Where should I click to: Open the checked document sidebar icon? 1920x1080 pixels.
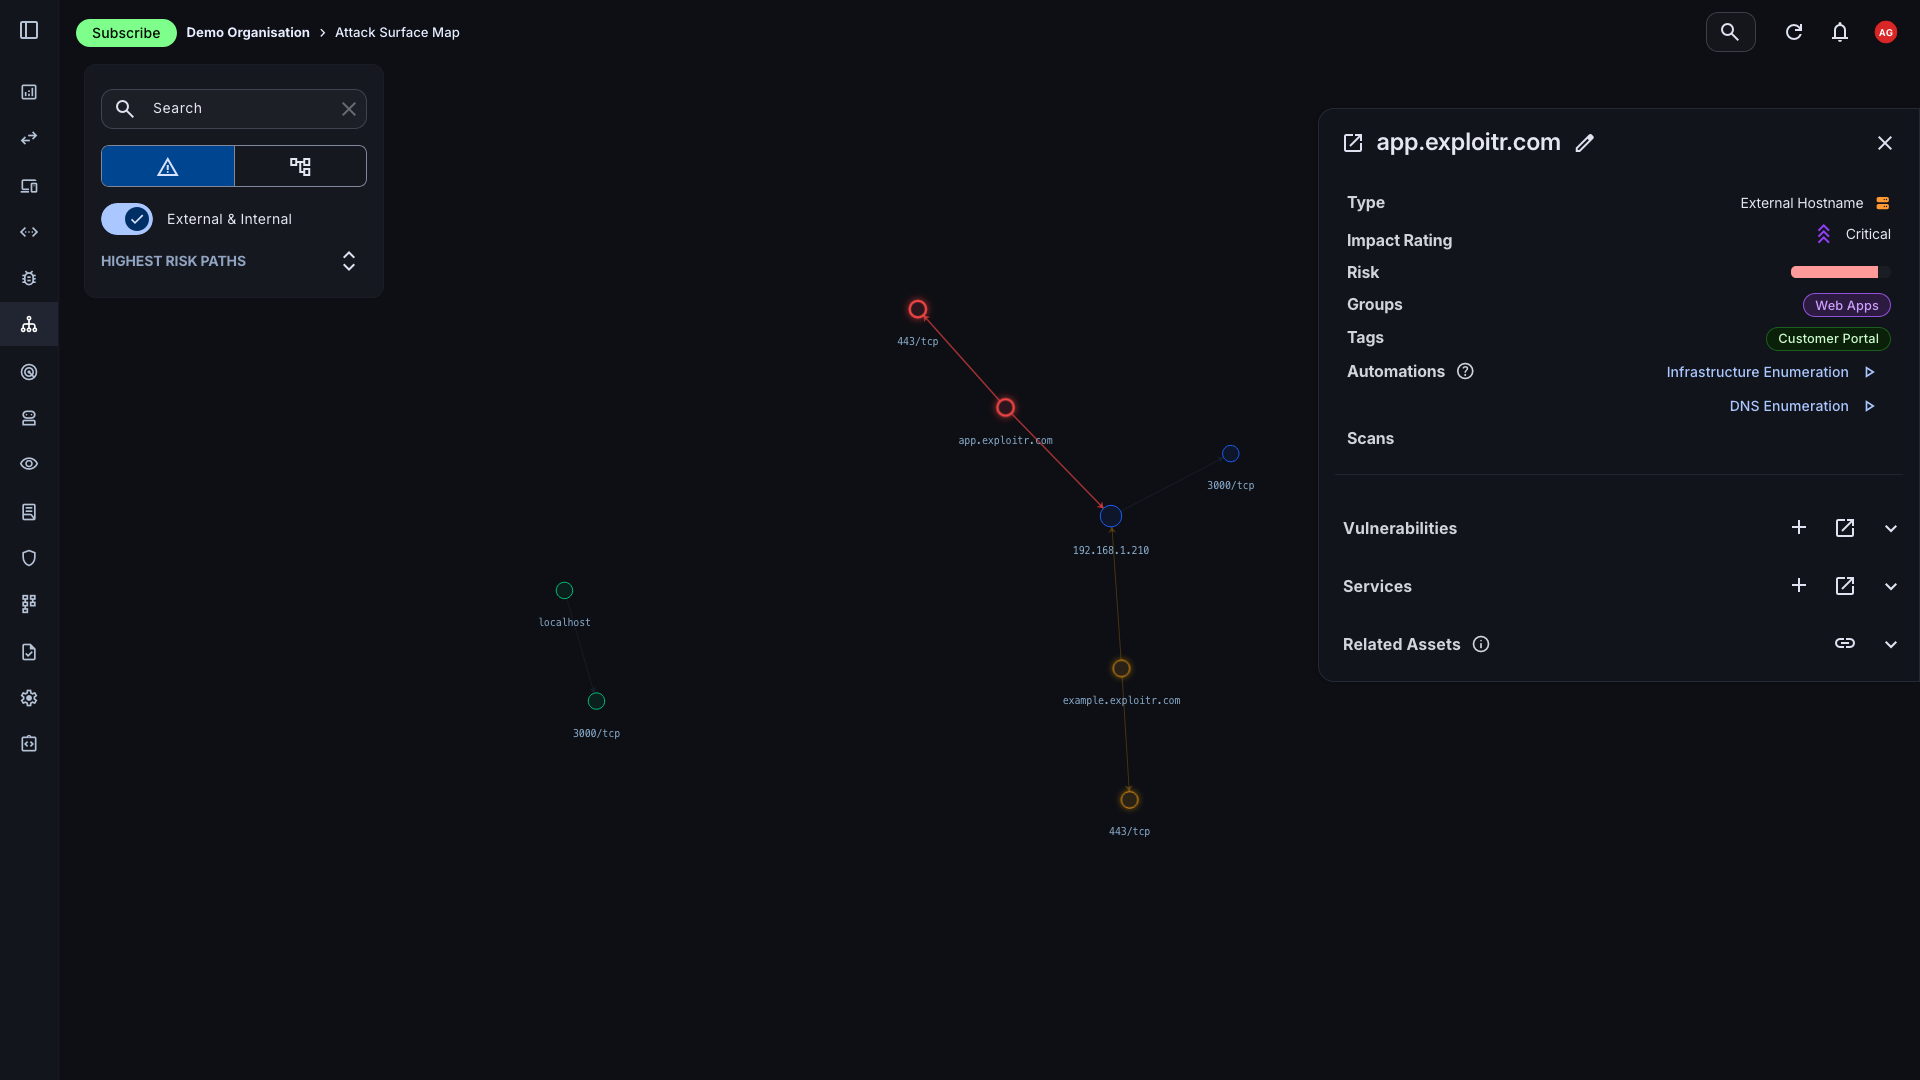point(29,652)
